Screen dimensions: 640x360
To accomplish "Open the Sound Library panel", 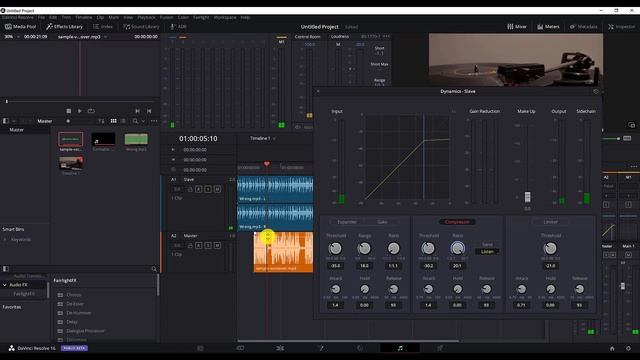I will pyautogui.click(x=141, y=27).
